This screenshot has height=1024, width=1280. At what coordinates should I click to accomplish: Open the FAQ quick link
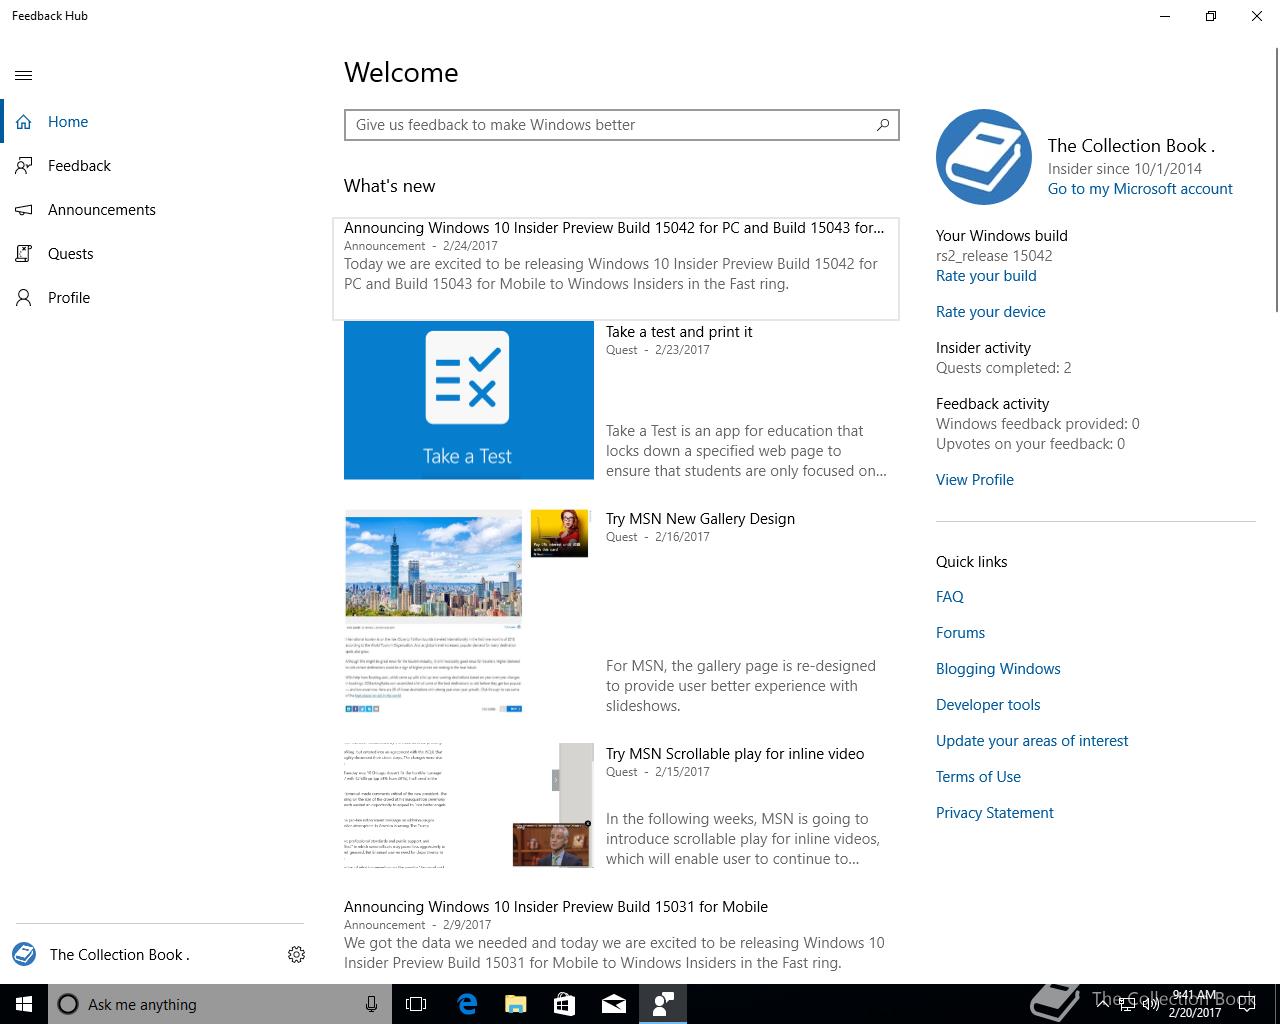[950, 597]
